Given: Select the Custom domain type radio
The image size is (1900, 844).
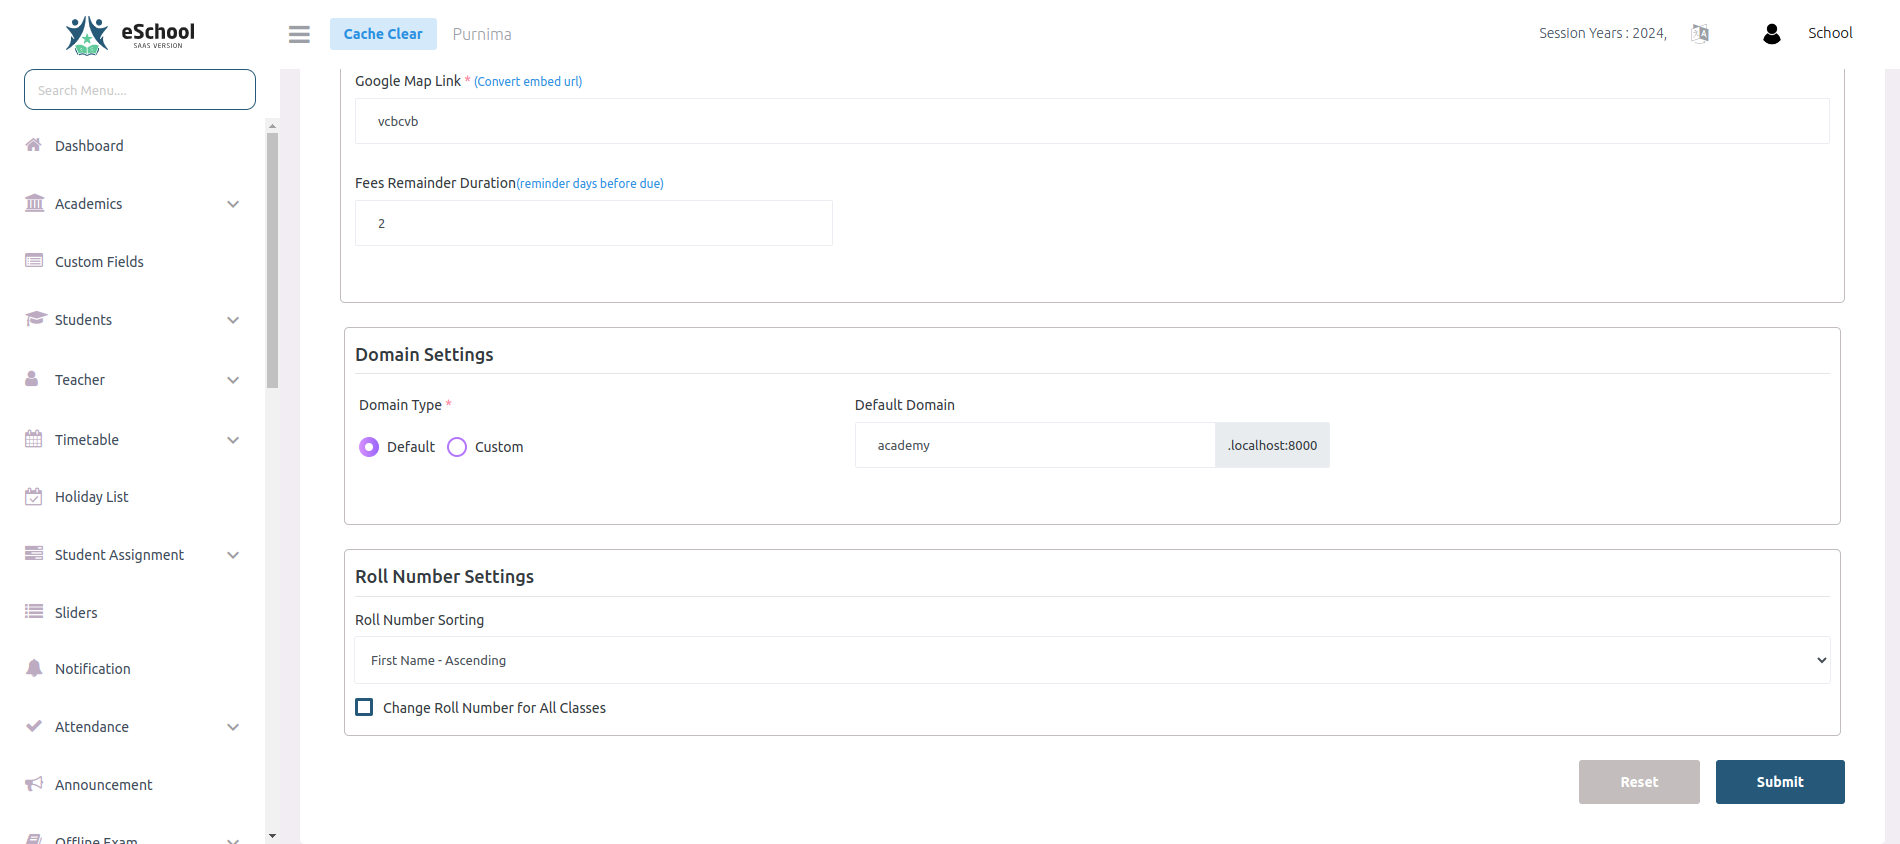Looking at the screenshot, I should (x=457, y=447).
